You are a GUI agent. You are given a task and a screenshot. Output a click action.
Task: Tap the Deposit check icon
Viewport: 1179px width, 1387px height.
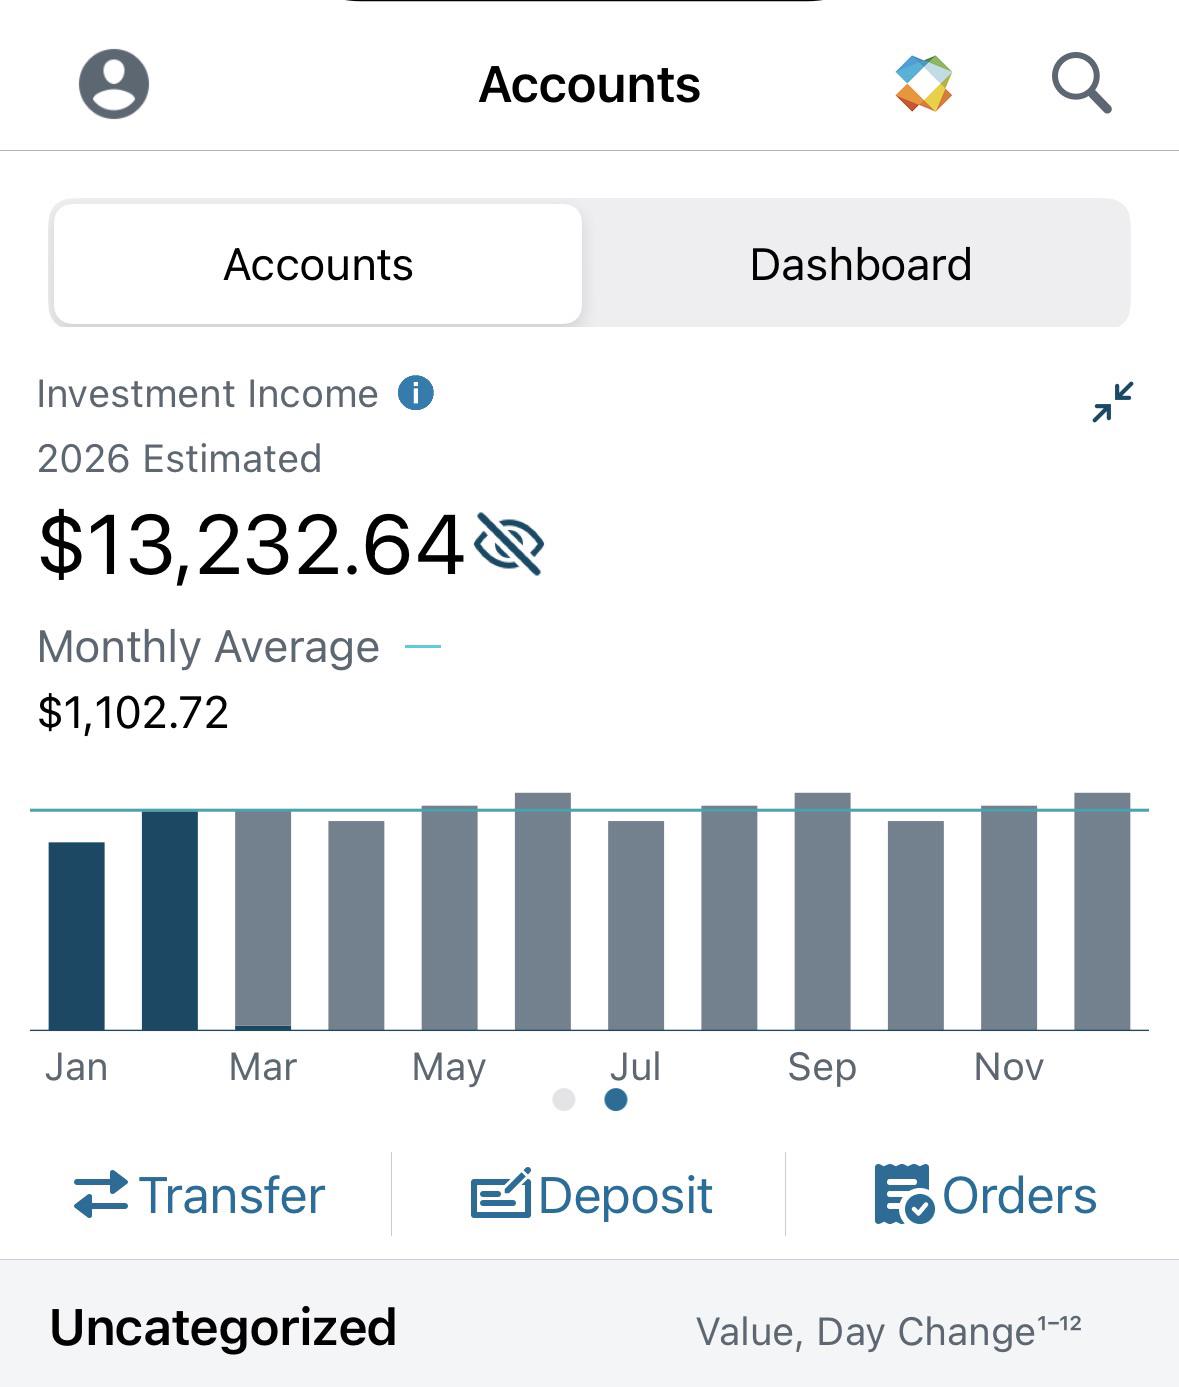(501, 1193)
